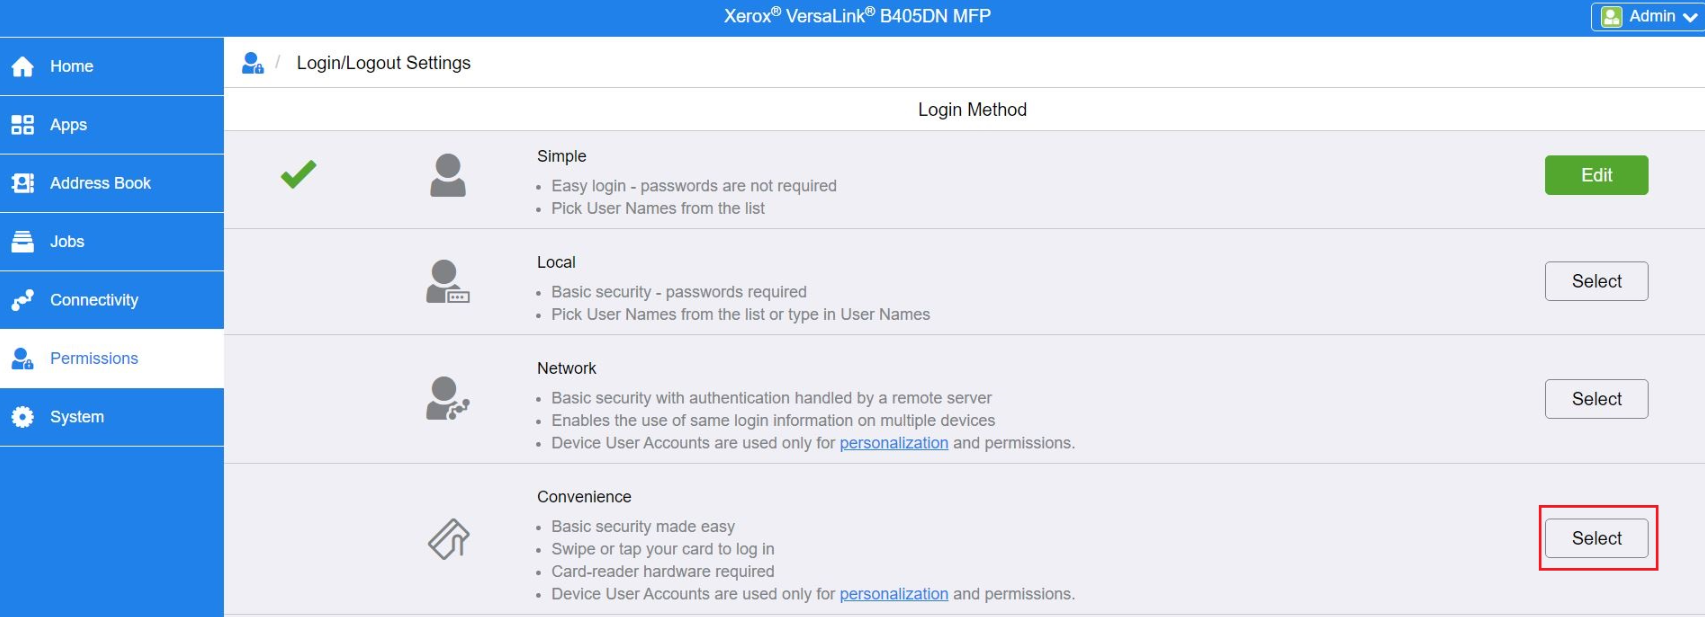
Task: Select the Network login method
Action: 1595,399
